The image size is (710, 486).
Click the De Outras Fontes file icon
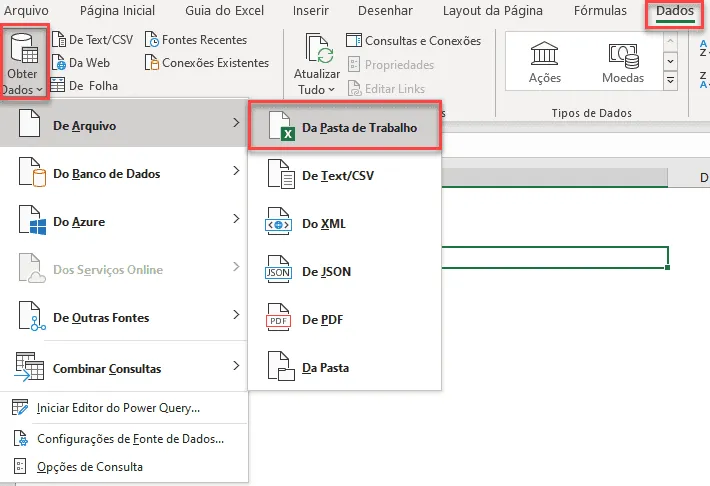[x=31, y=316]
